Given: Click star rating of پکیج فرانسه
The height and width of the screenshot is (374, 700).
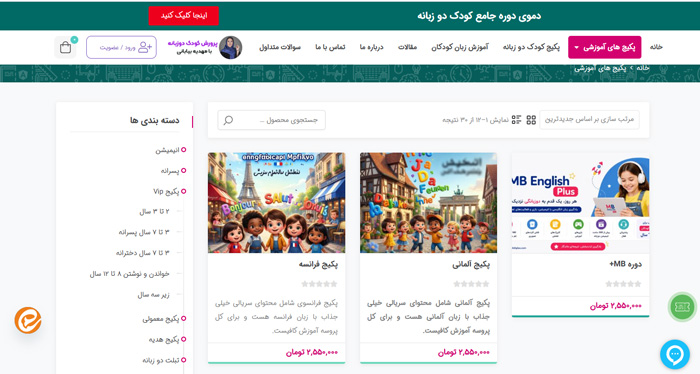Looking at the screenshot, I should [x=319, y=284].
